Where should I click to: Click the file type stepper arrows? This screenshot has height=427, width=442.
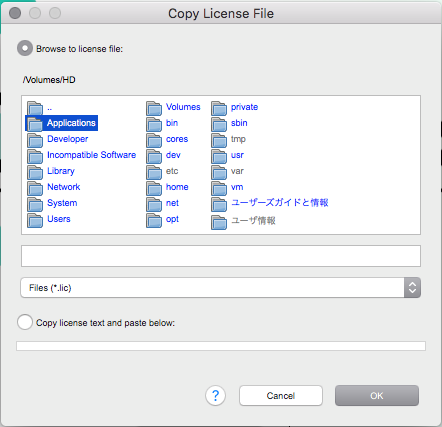point(412,288)
